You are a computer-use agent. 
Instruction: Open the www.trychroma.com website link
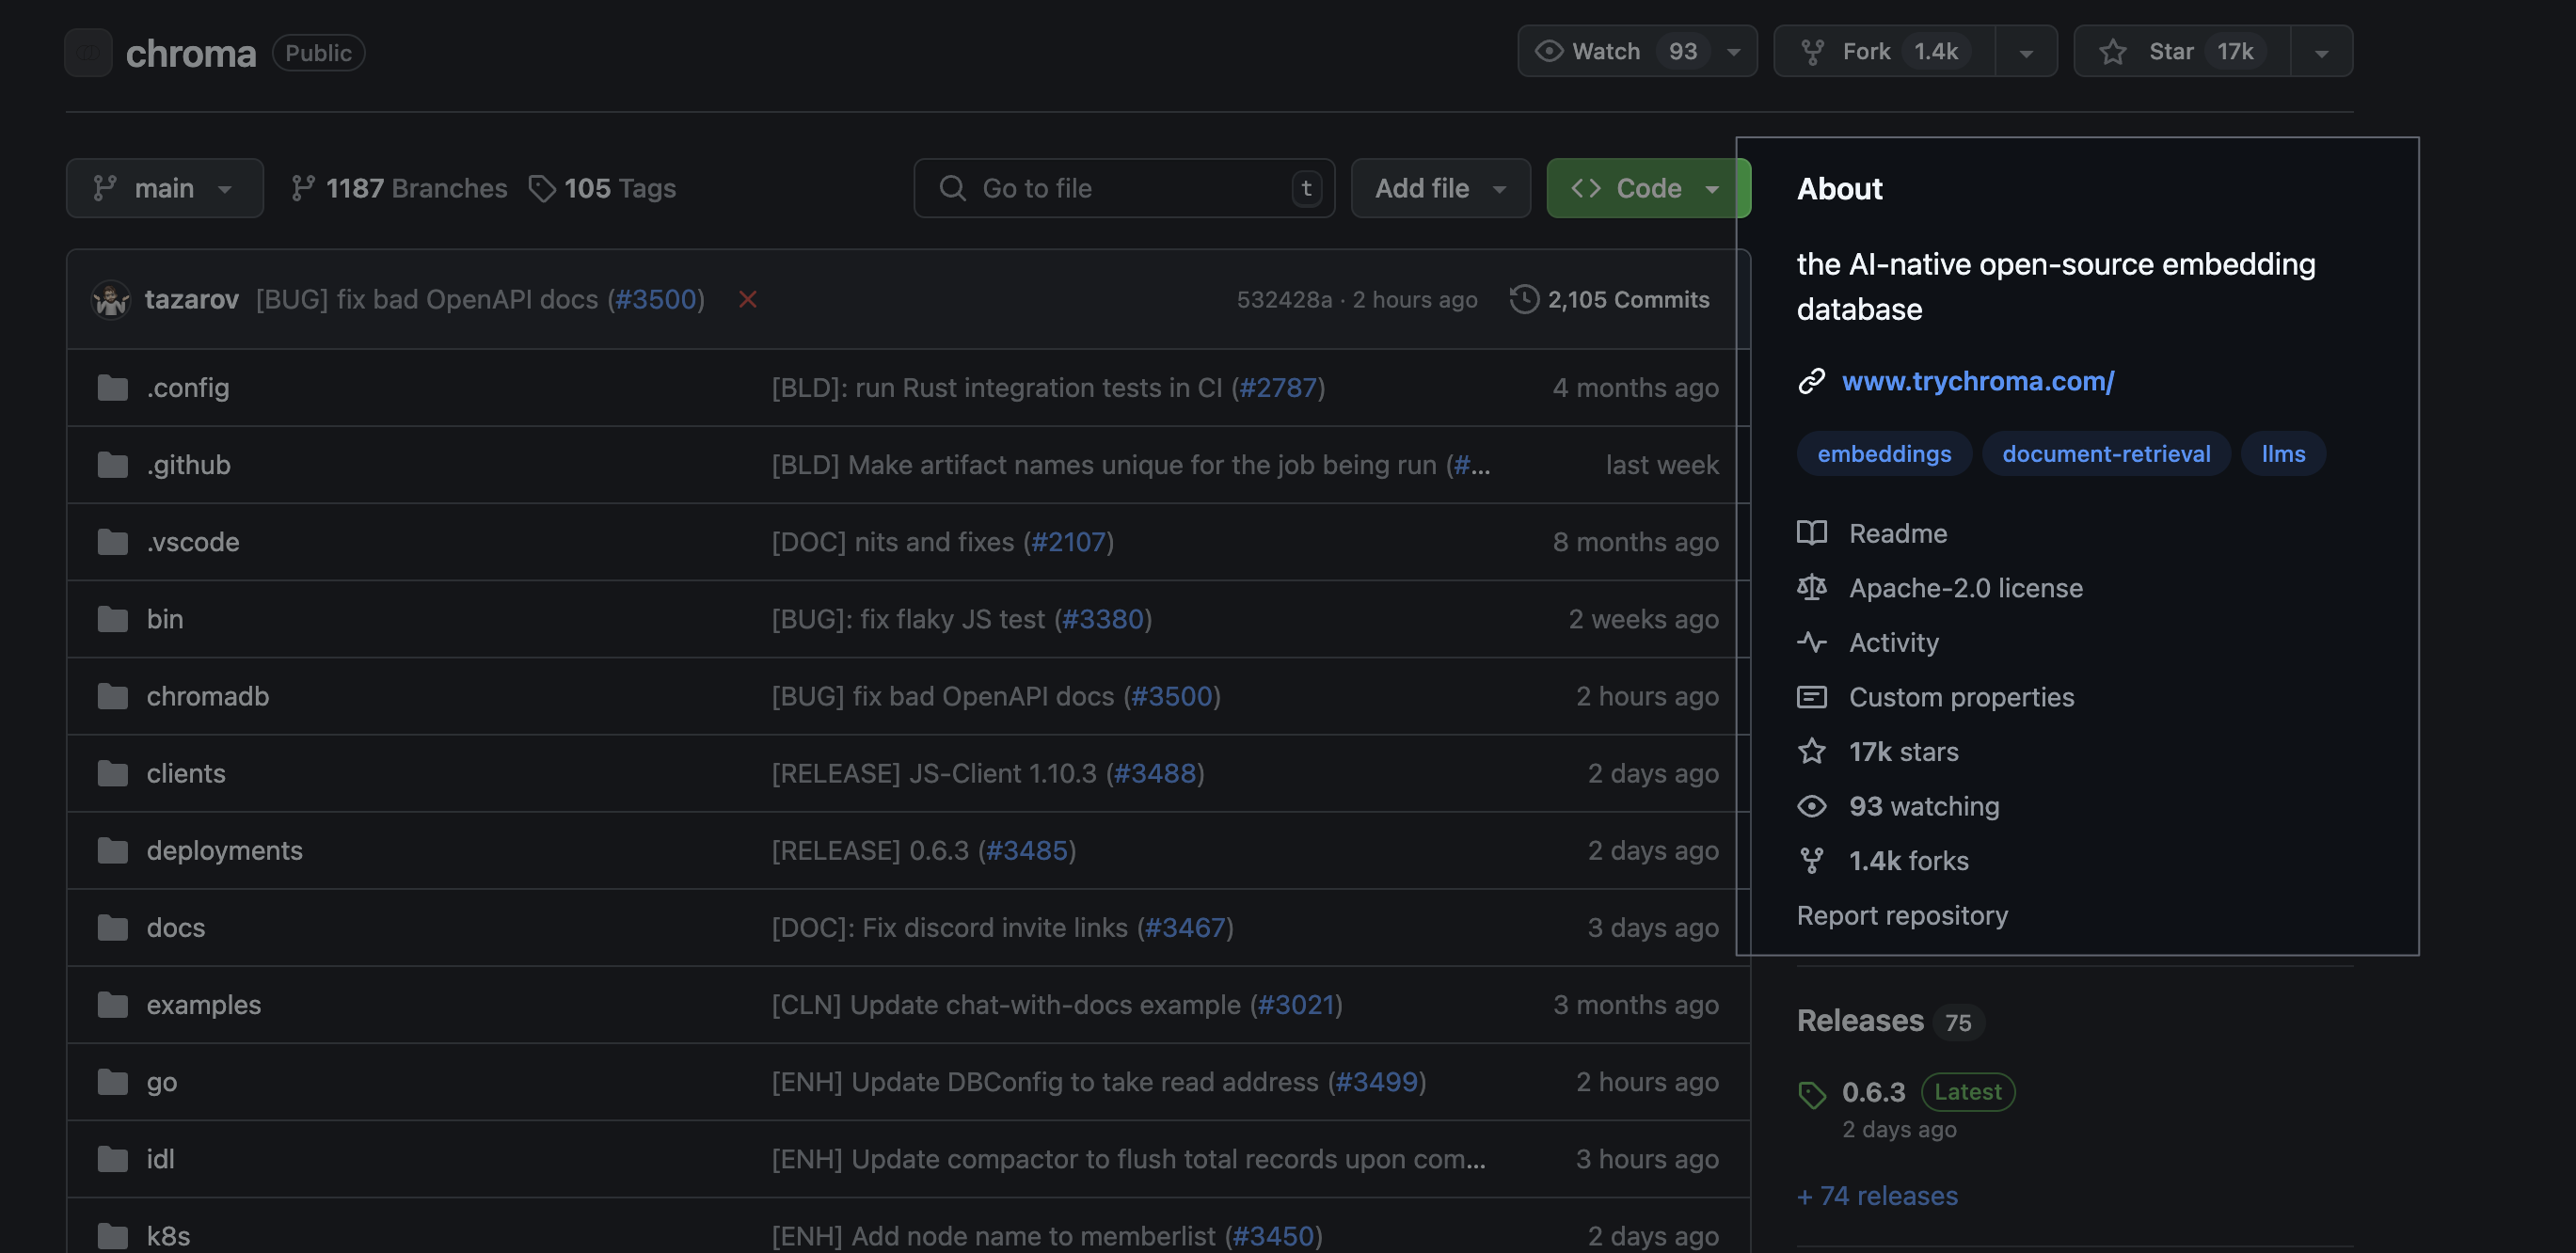click(x=1977, y=381)
